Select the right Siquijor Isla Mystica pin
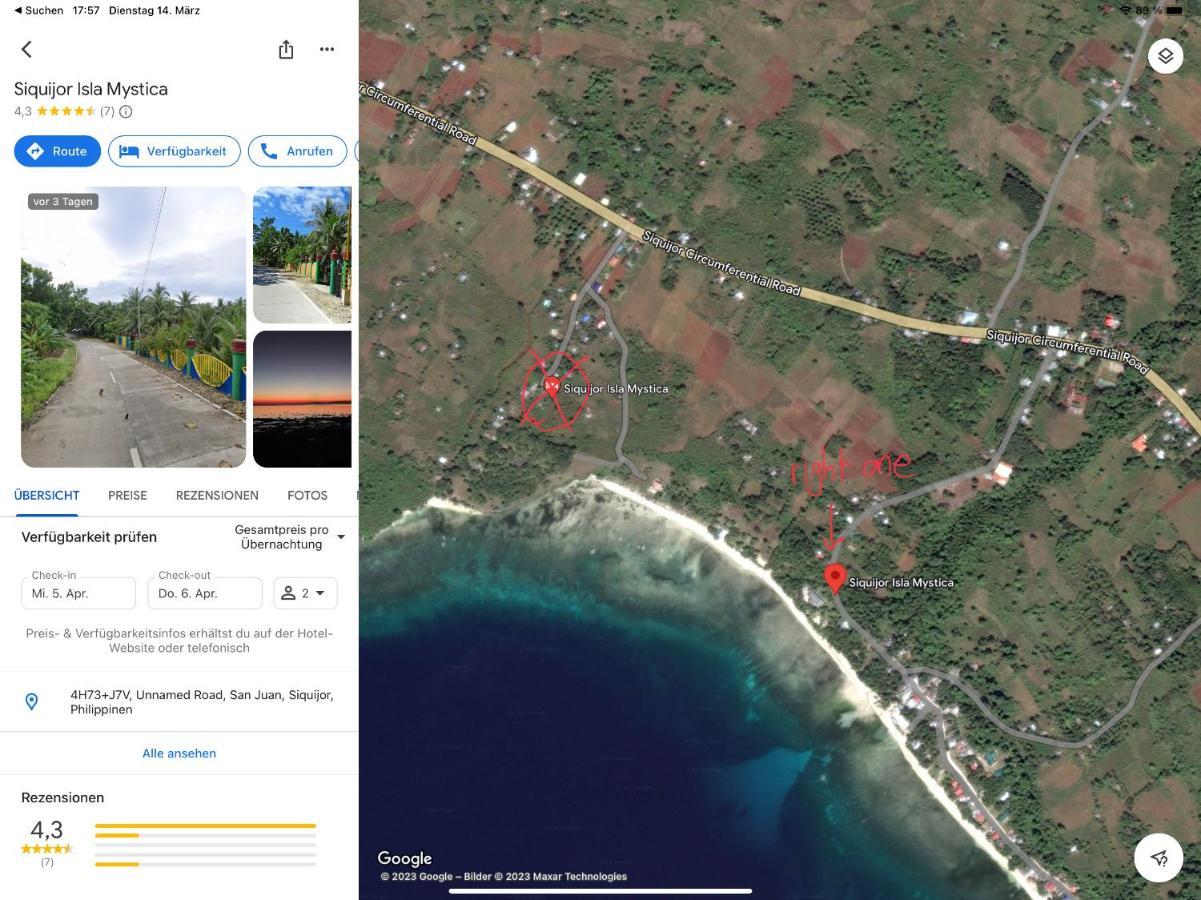The height and width of the screenshot is (900, 1201). [835, 578]
